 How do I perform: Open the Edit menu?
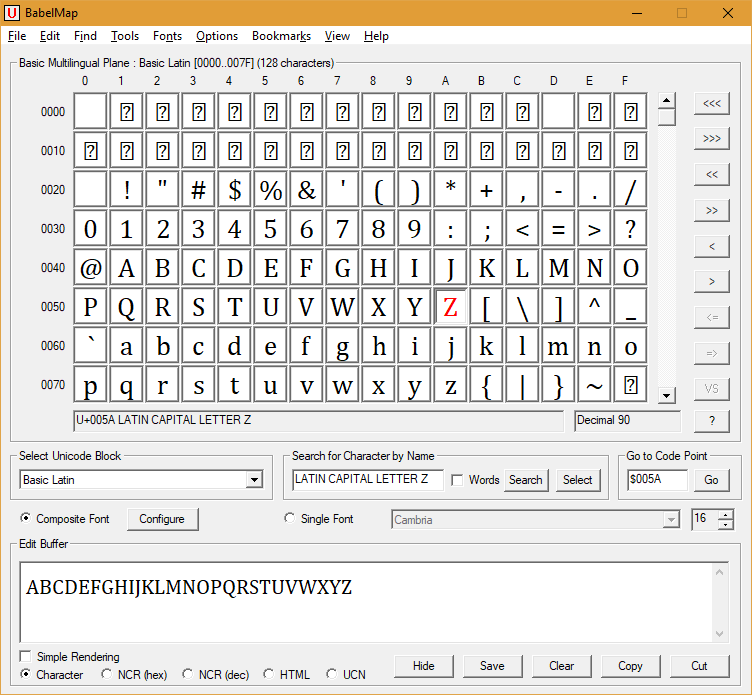[50, 36]
